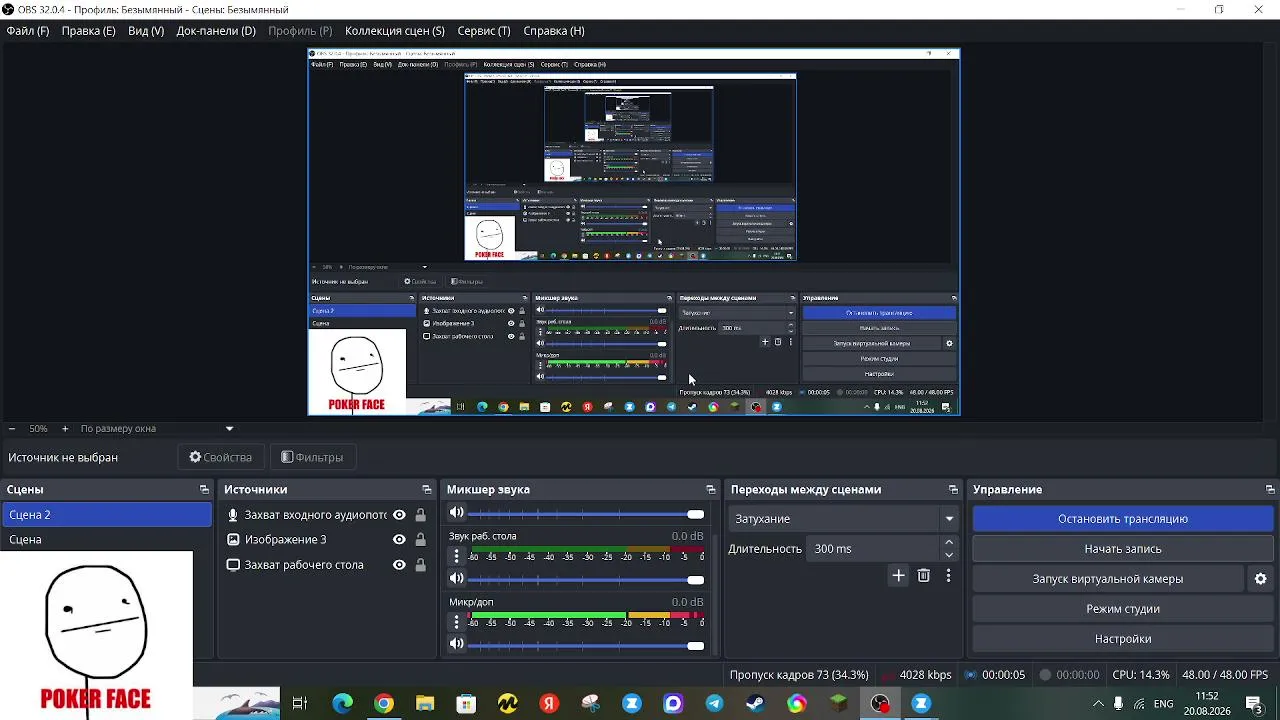The image size is (1280, 720).
Task: Open Steam from the taskbar
Action: pos(755,704)
